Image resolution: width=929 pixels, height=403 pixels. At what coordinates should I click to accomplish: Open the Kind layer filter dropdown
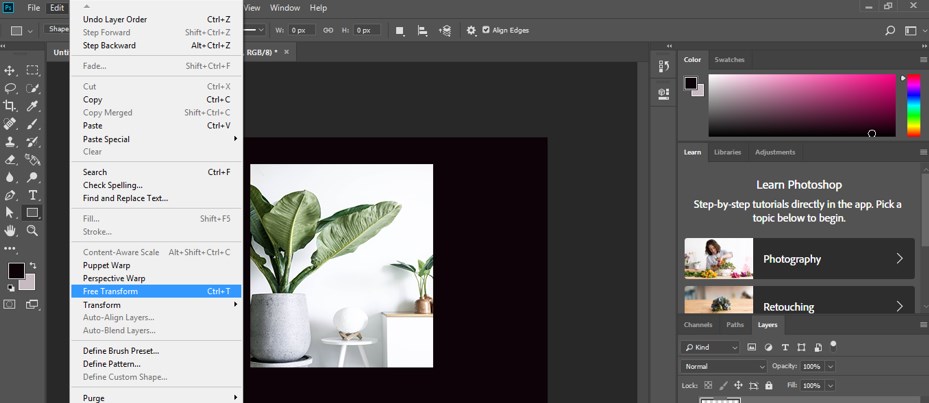pos(711,347)
